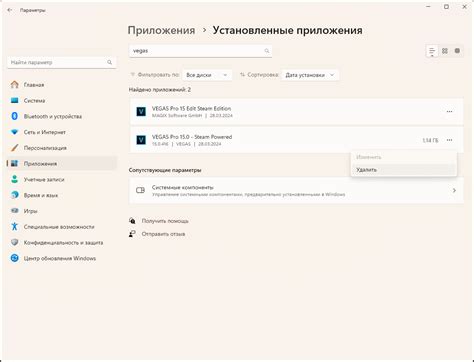This screenshot has height=362, width=474.
Task: Click the 'Приложения' breadcrumb link
Action: click(161, 30)
